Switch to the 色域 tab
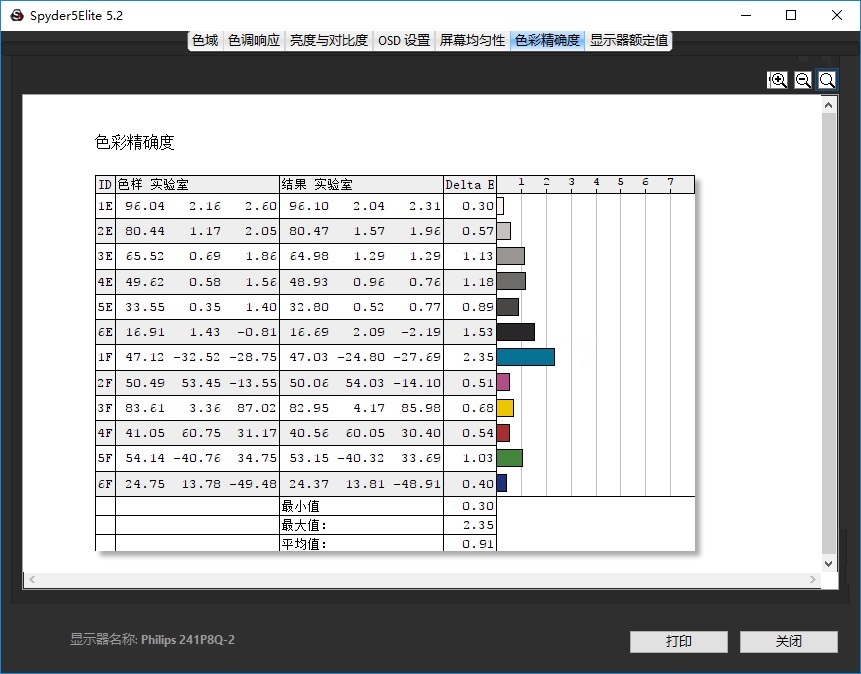The width and height of the screenshot is (861, 674). 205,41
